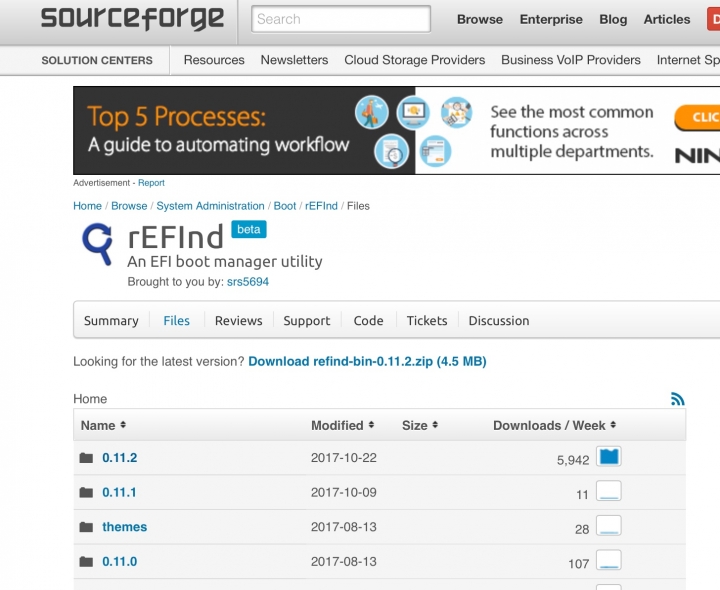
Task: Open the RSS feed icon
Action: [x=677, y=399]
